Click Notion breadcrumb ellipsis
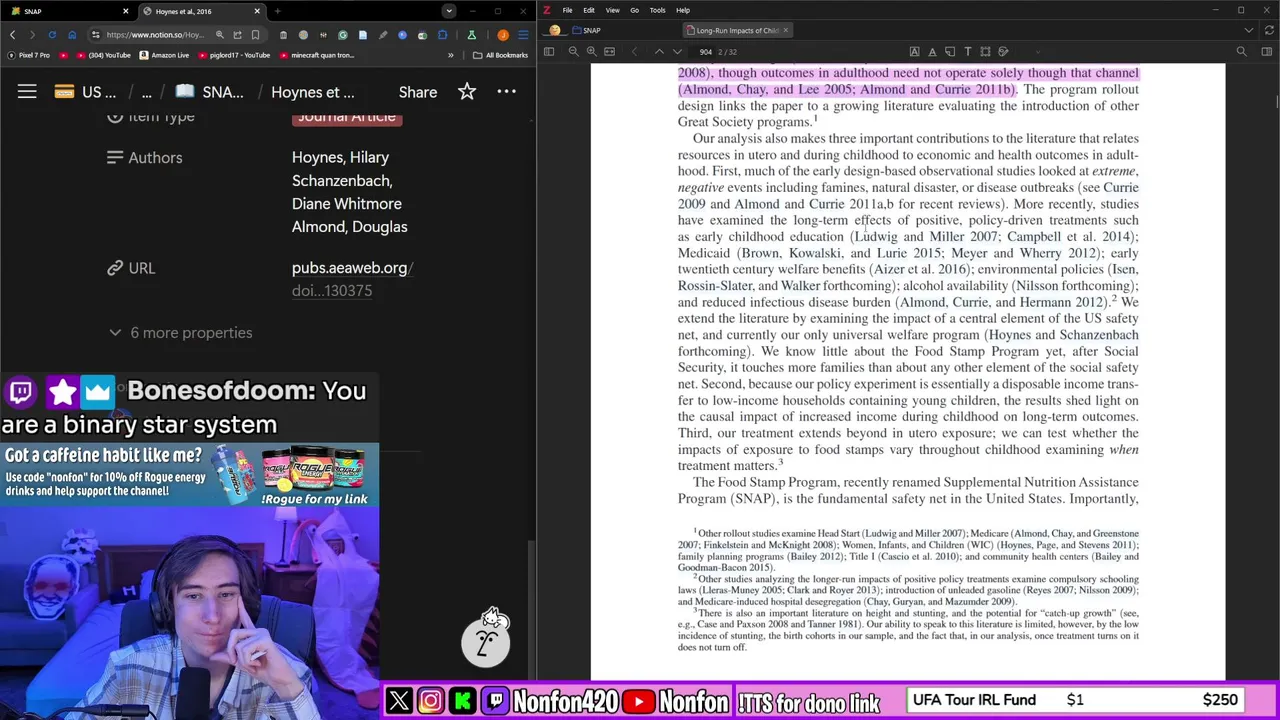The height and width of the screenshot is (720, 1280). tap(146, 92)
